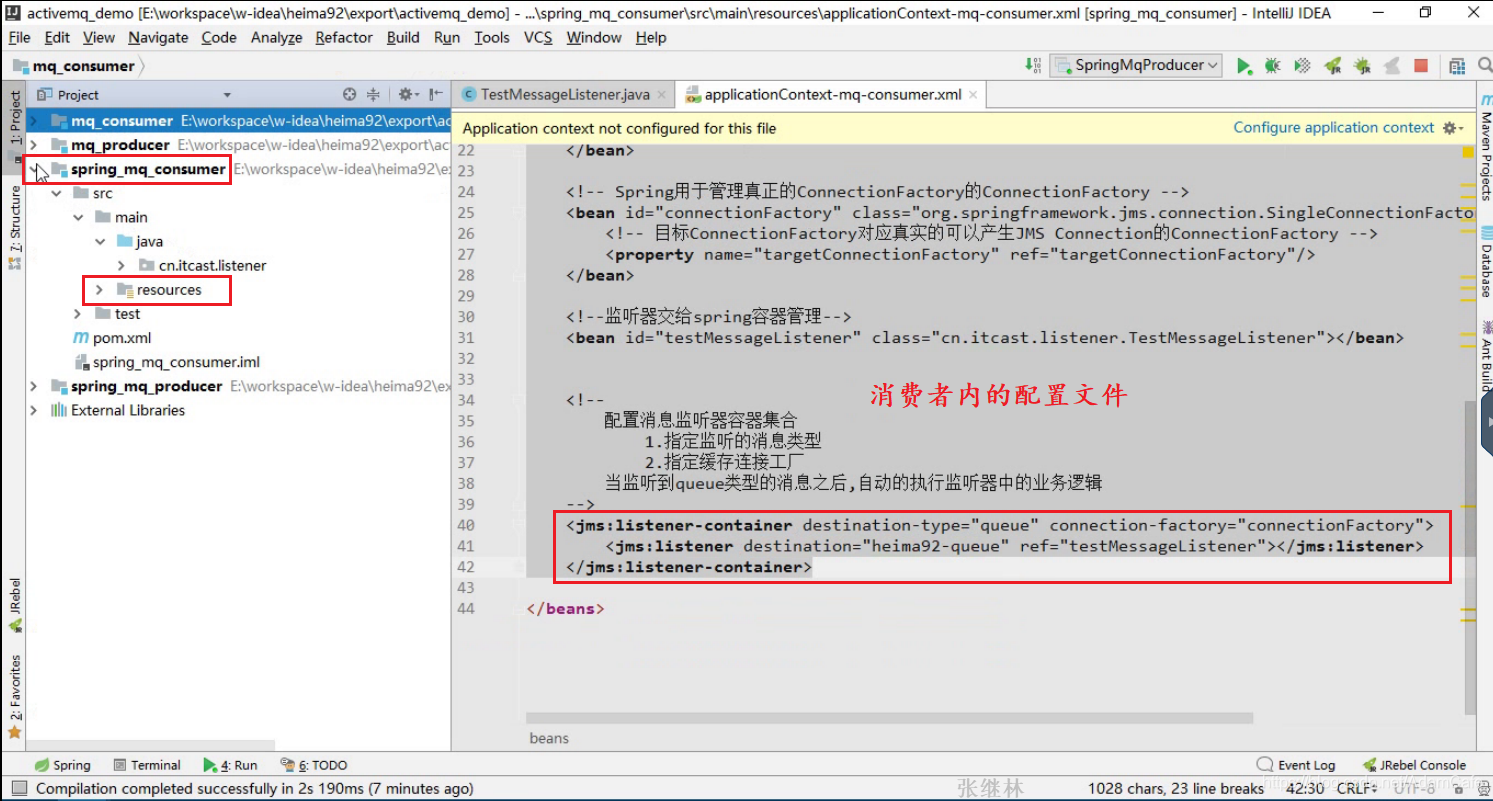1493x801 pixels.
Task: Click the Make Project build icon
Action: tap(1033, 66)
